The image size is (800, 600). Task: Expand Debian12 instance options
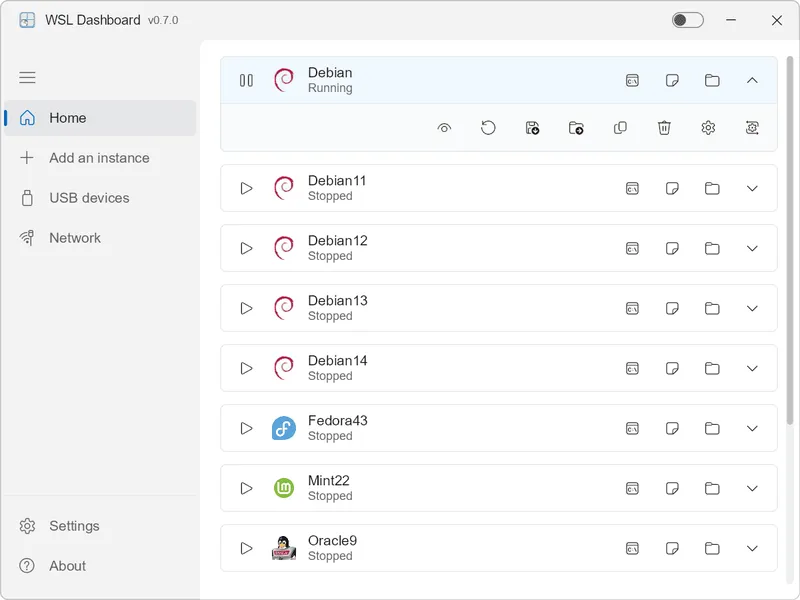tap(752, 248)
